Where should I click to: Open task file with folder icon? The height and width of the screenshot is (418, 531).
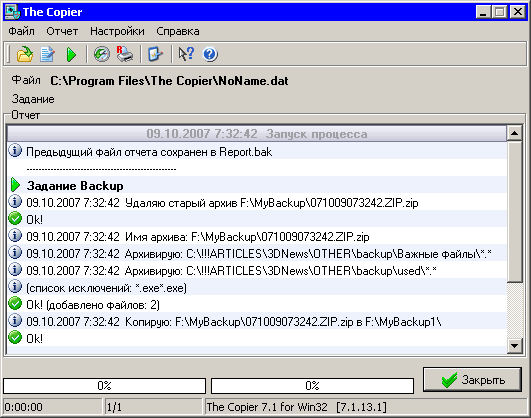tap(25, 54)
